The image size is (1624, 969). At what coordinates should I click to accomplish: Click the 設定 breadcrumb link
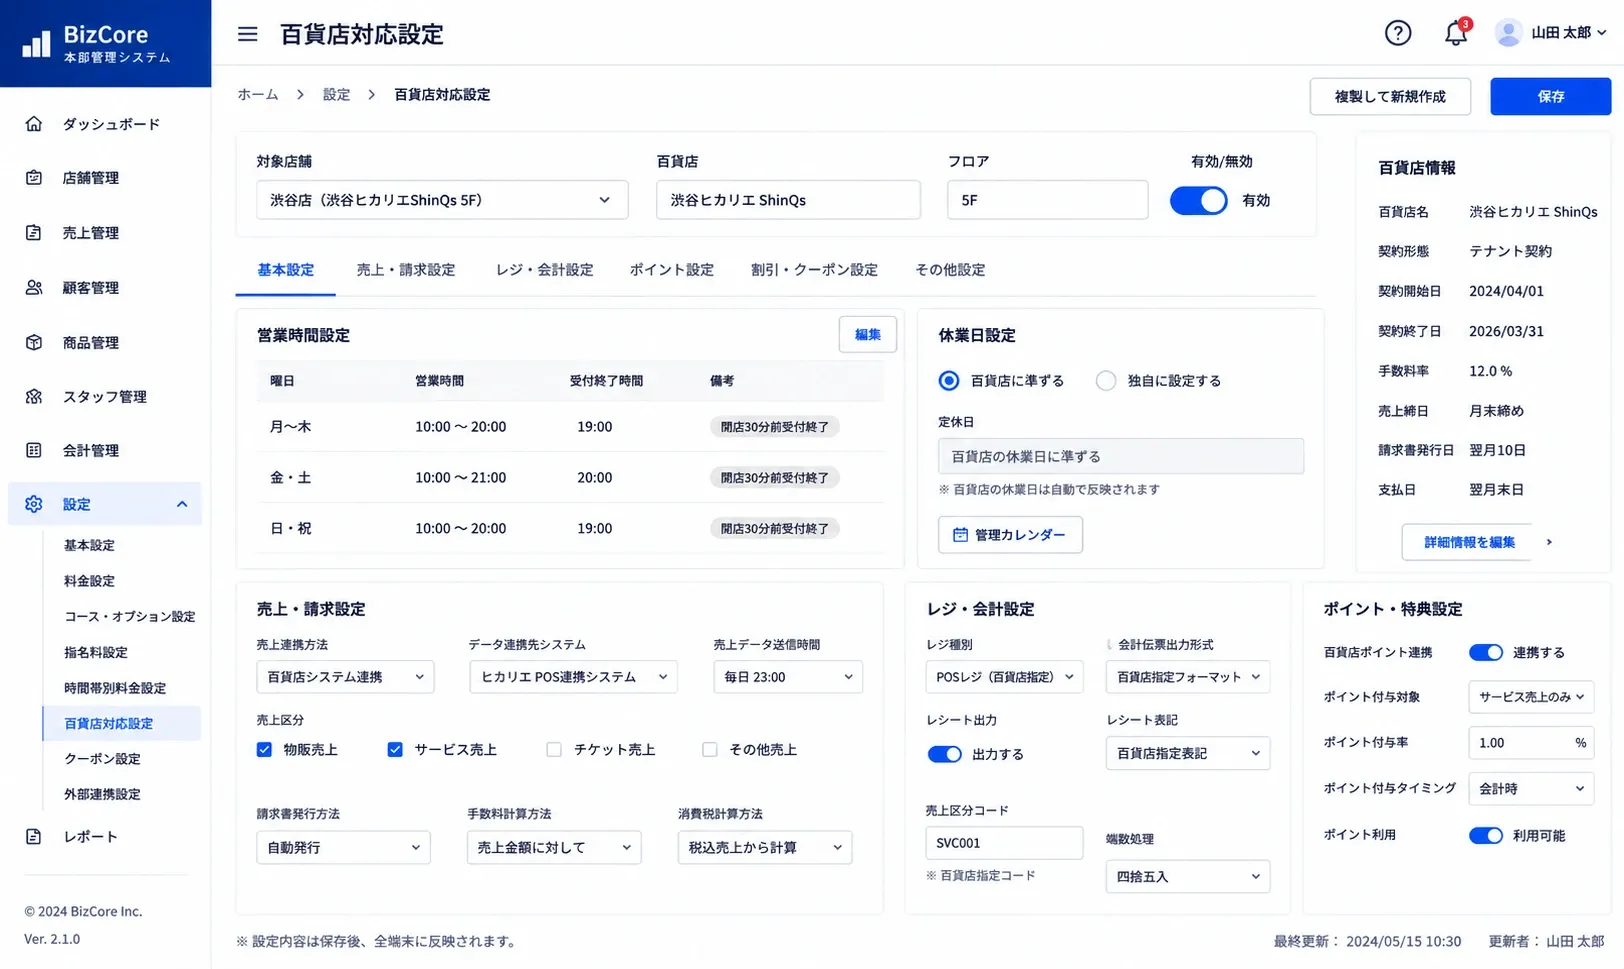point(336,94)
